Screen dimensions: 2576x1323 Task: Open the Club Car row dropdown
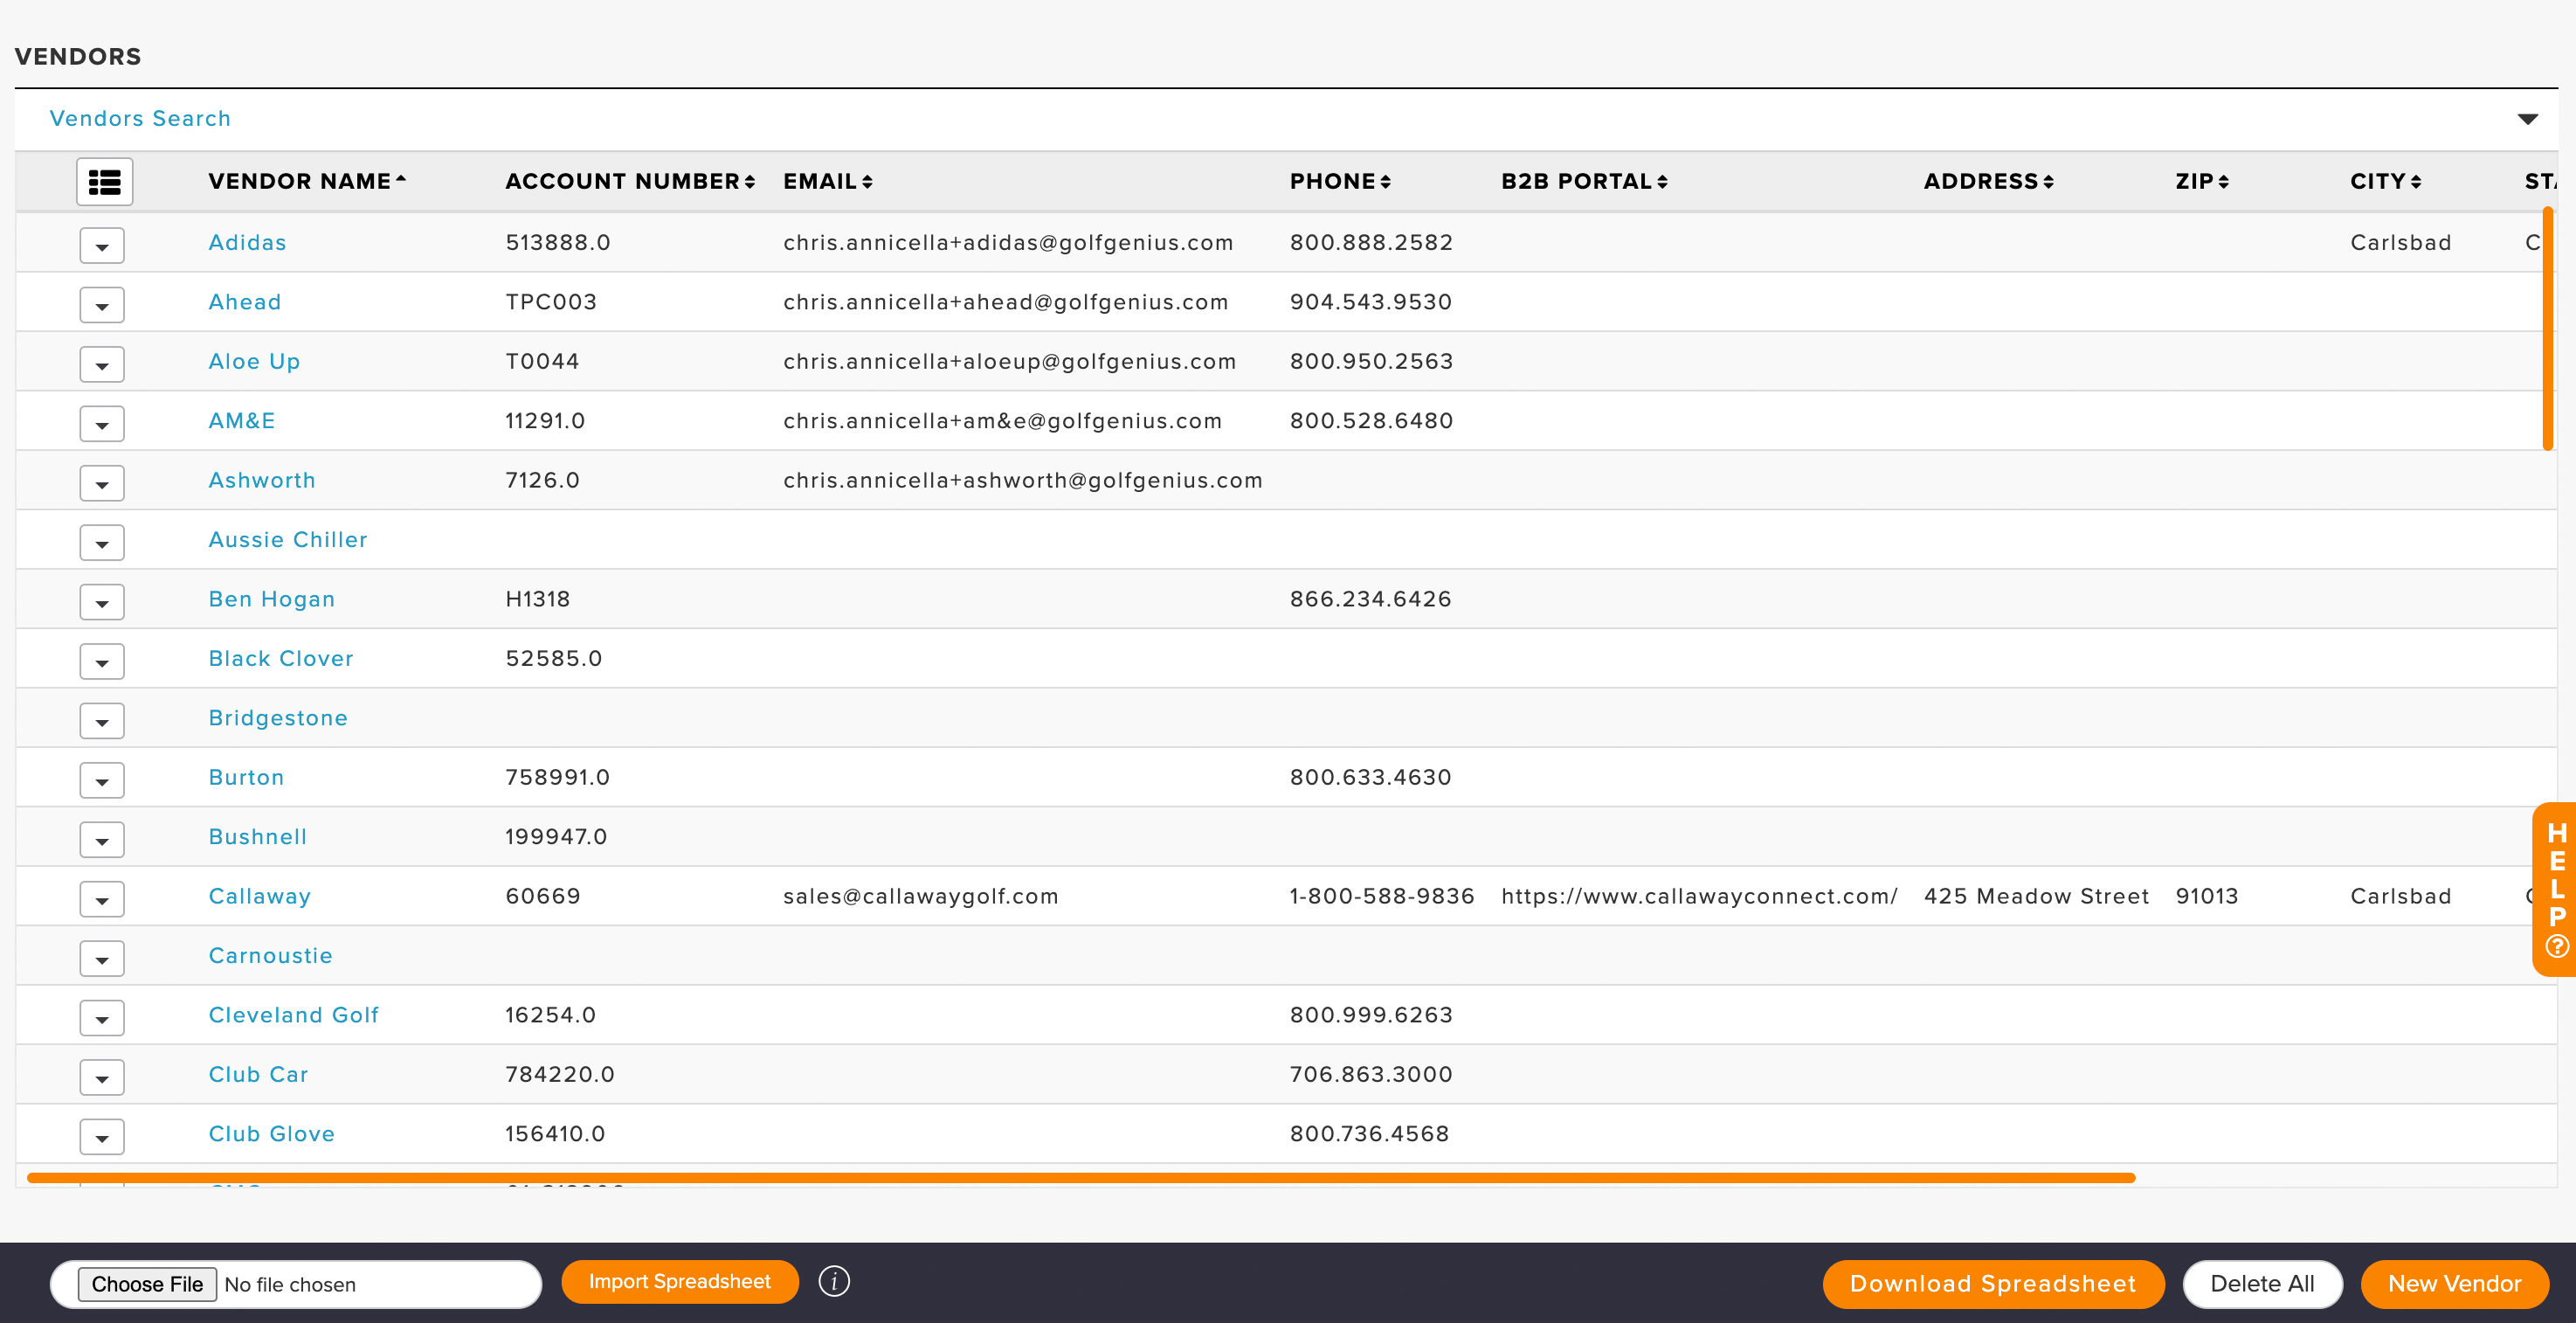pos(102,1078)
